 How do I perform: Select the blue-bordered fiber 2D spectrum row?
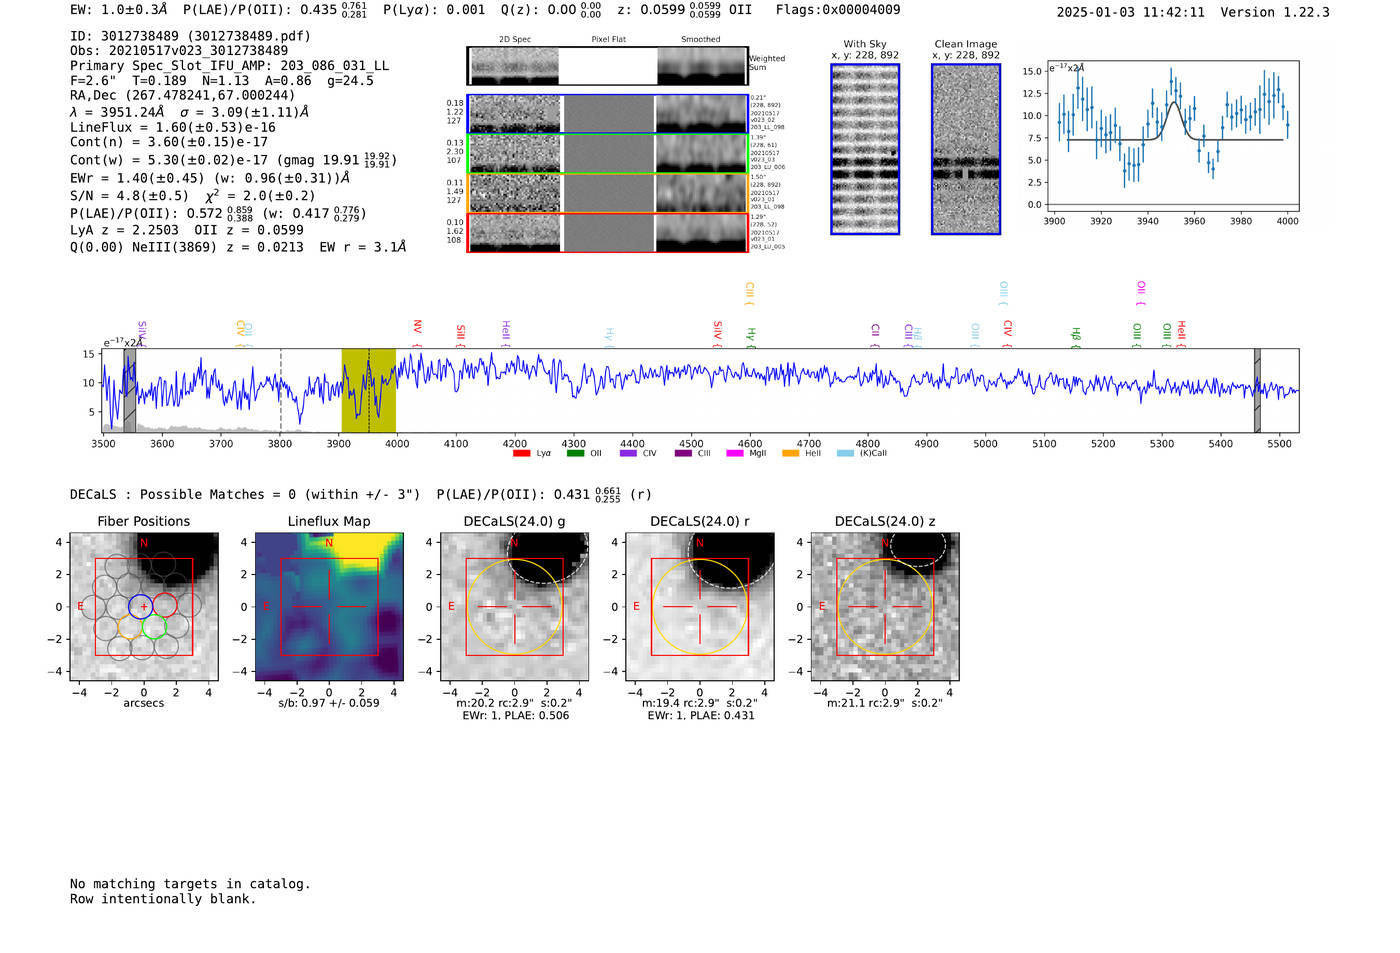pyautogui.click(x=608, y=114)
